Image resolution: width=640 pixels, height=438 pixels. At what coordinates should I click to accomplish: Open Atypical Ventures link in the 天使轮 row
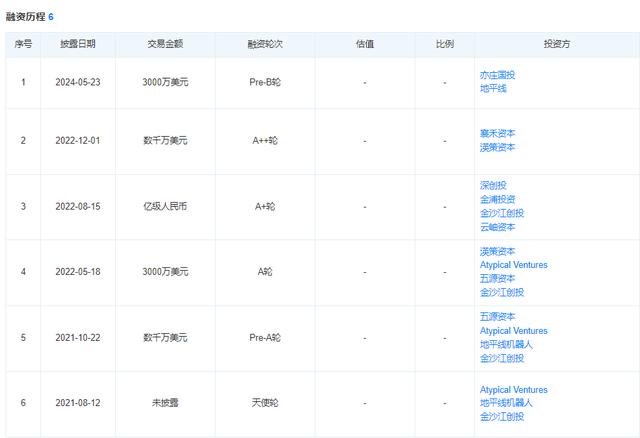513,389
